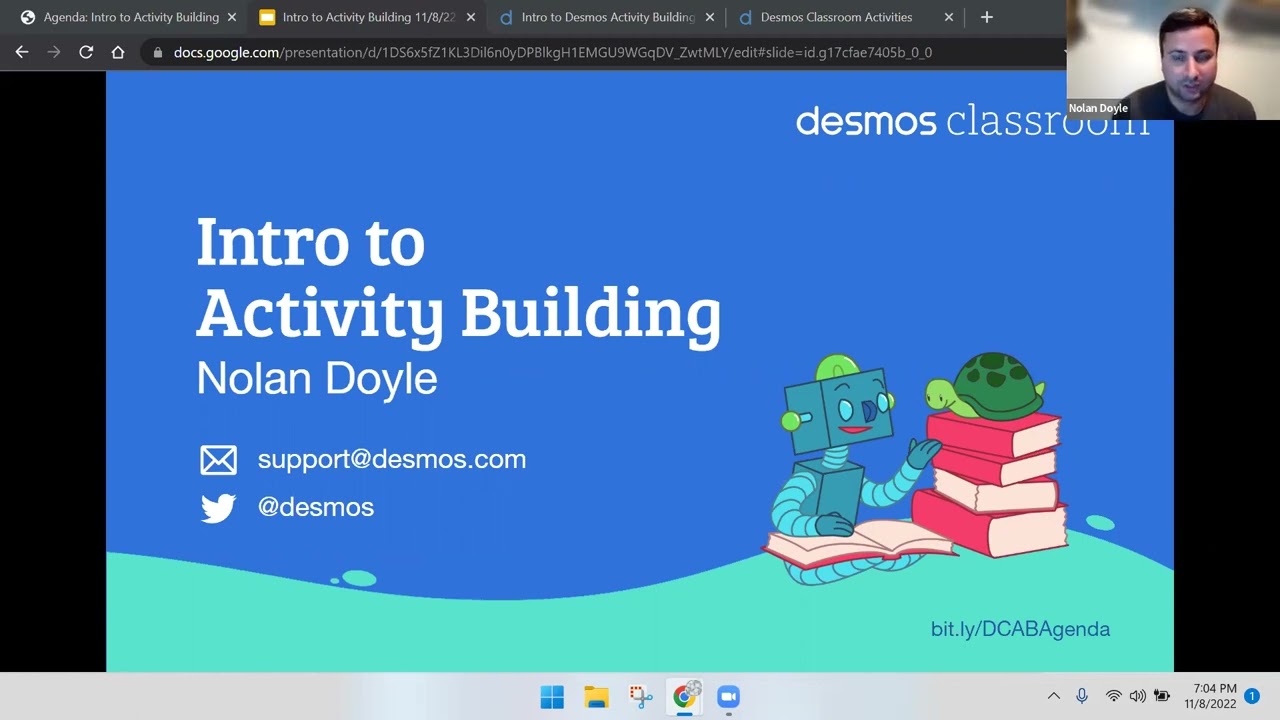Click Nolan Doyle's webcam video thumbnail

click(x=1173, y=60)
